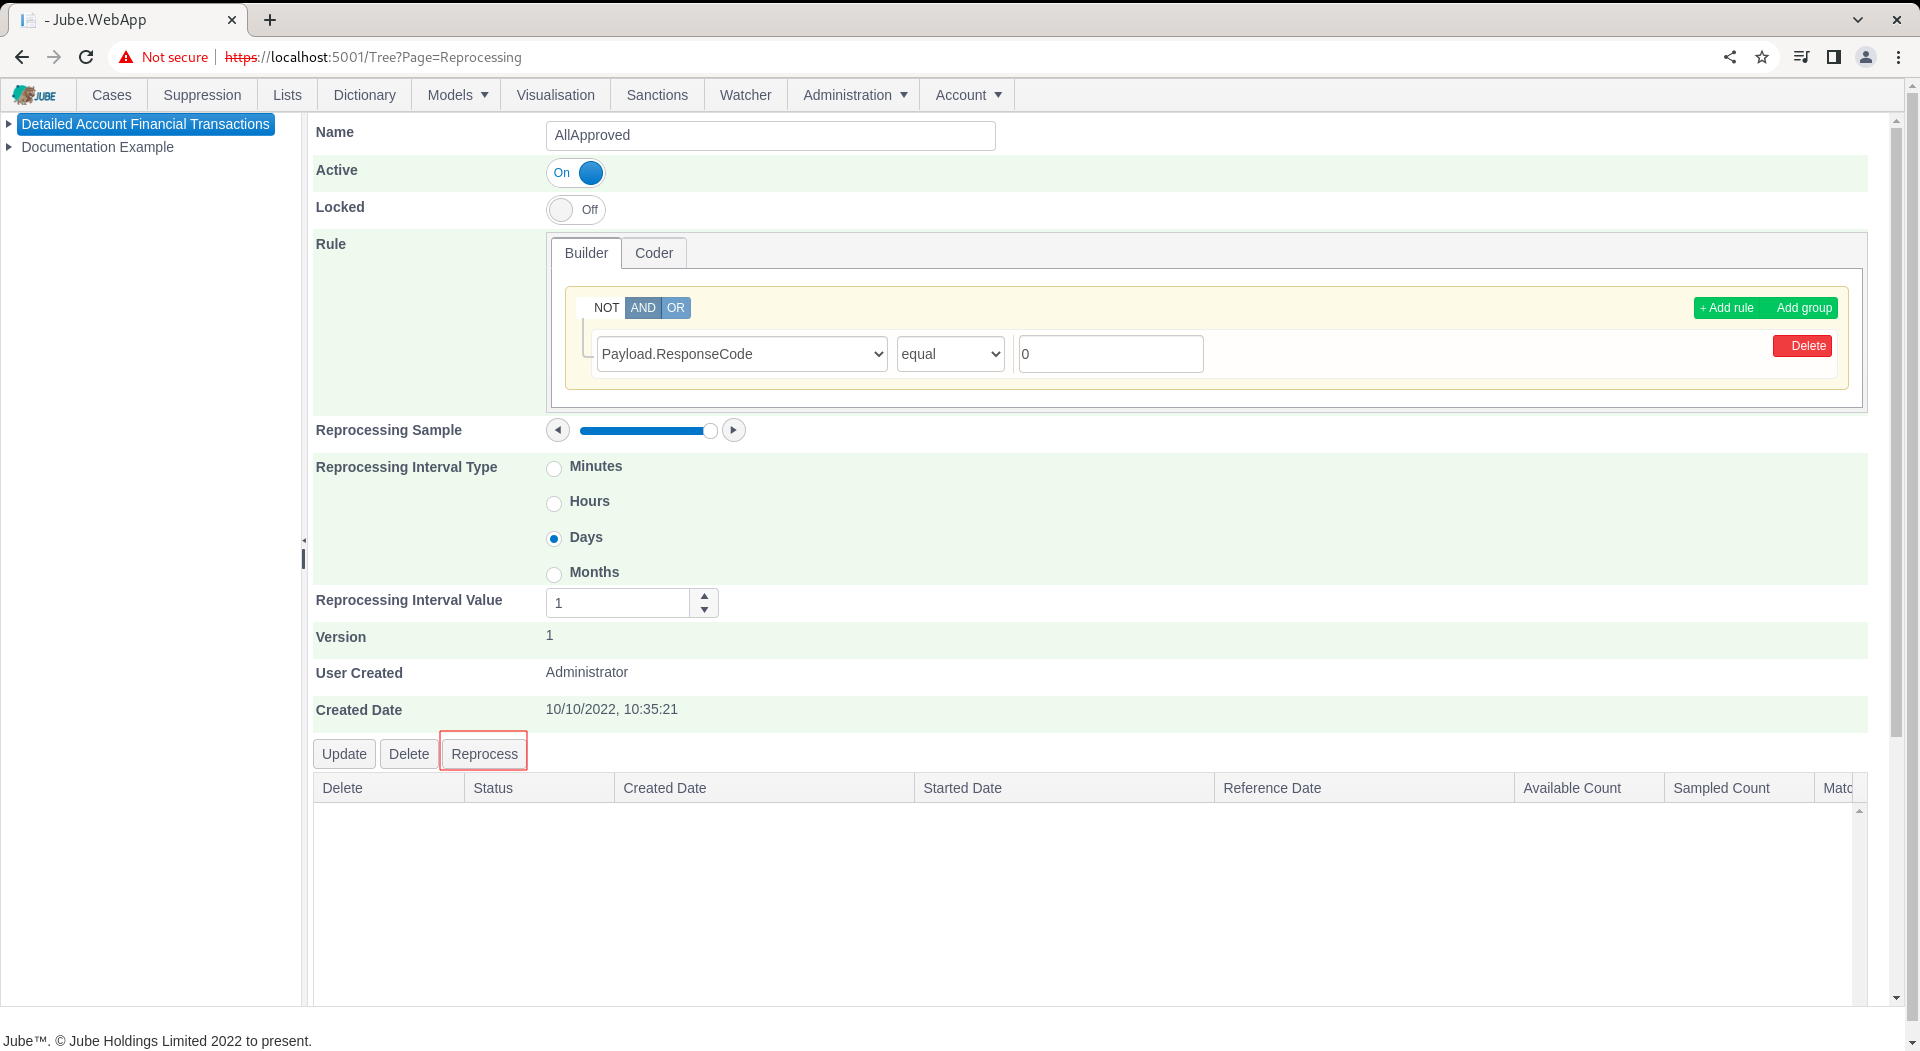Click the Reprocess button
This screenshot has height=1051, width=1920.
pyautogui.click(x=484, y=754)
